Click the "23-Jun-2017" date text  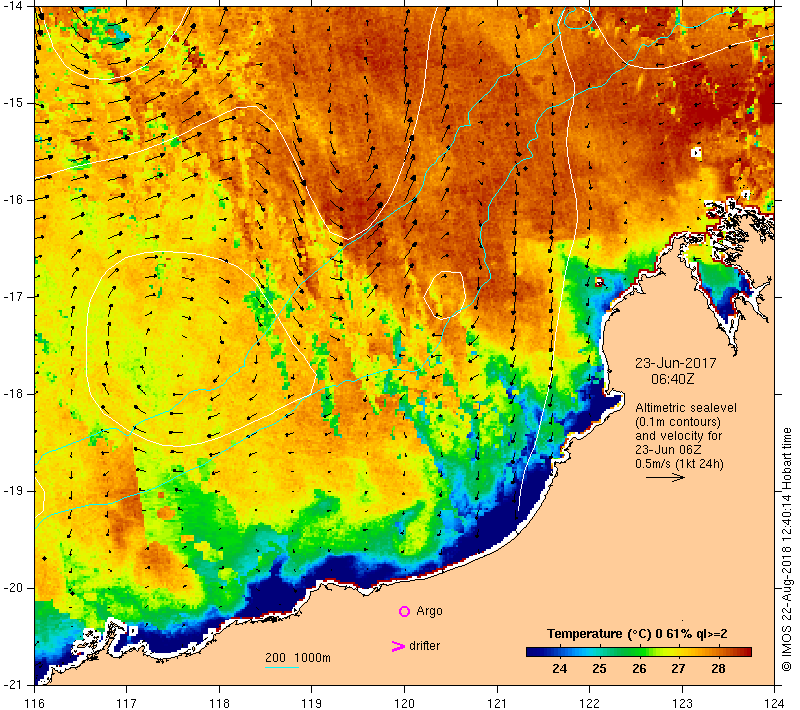676,363
